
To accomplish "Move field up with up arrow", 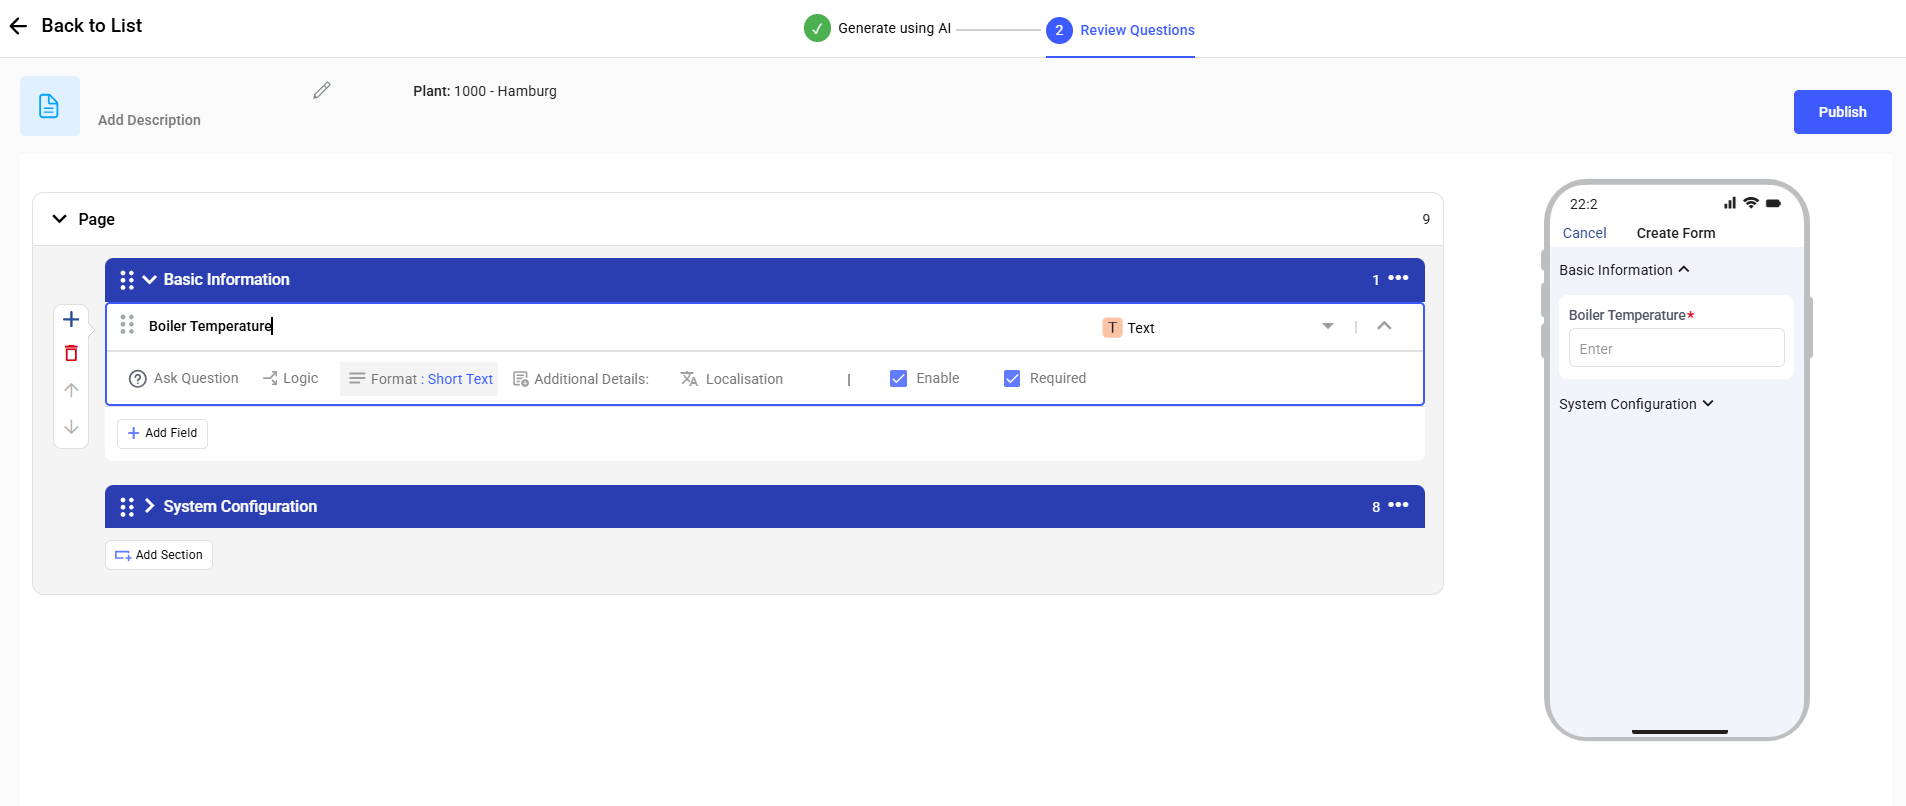I will 71,390.
